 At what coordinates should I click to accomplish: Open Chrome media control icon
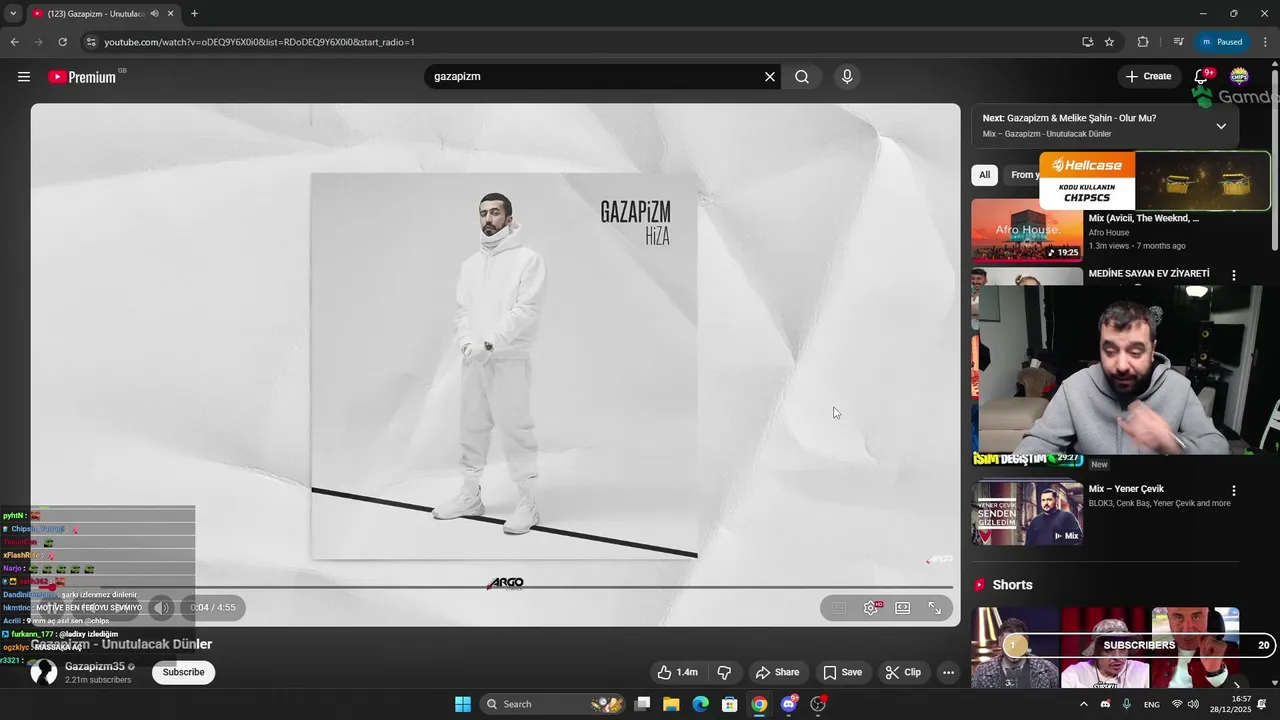pos(1178,42)
